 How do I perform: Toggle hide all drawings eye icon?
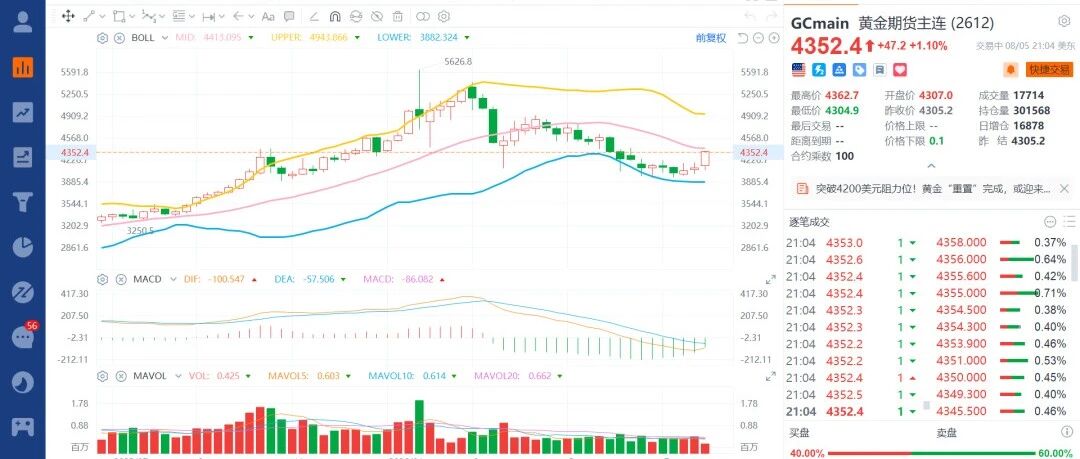click(377, 17)
